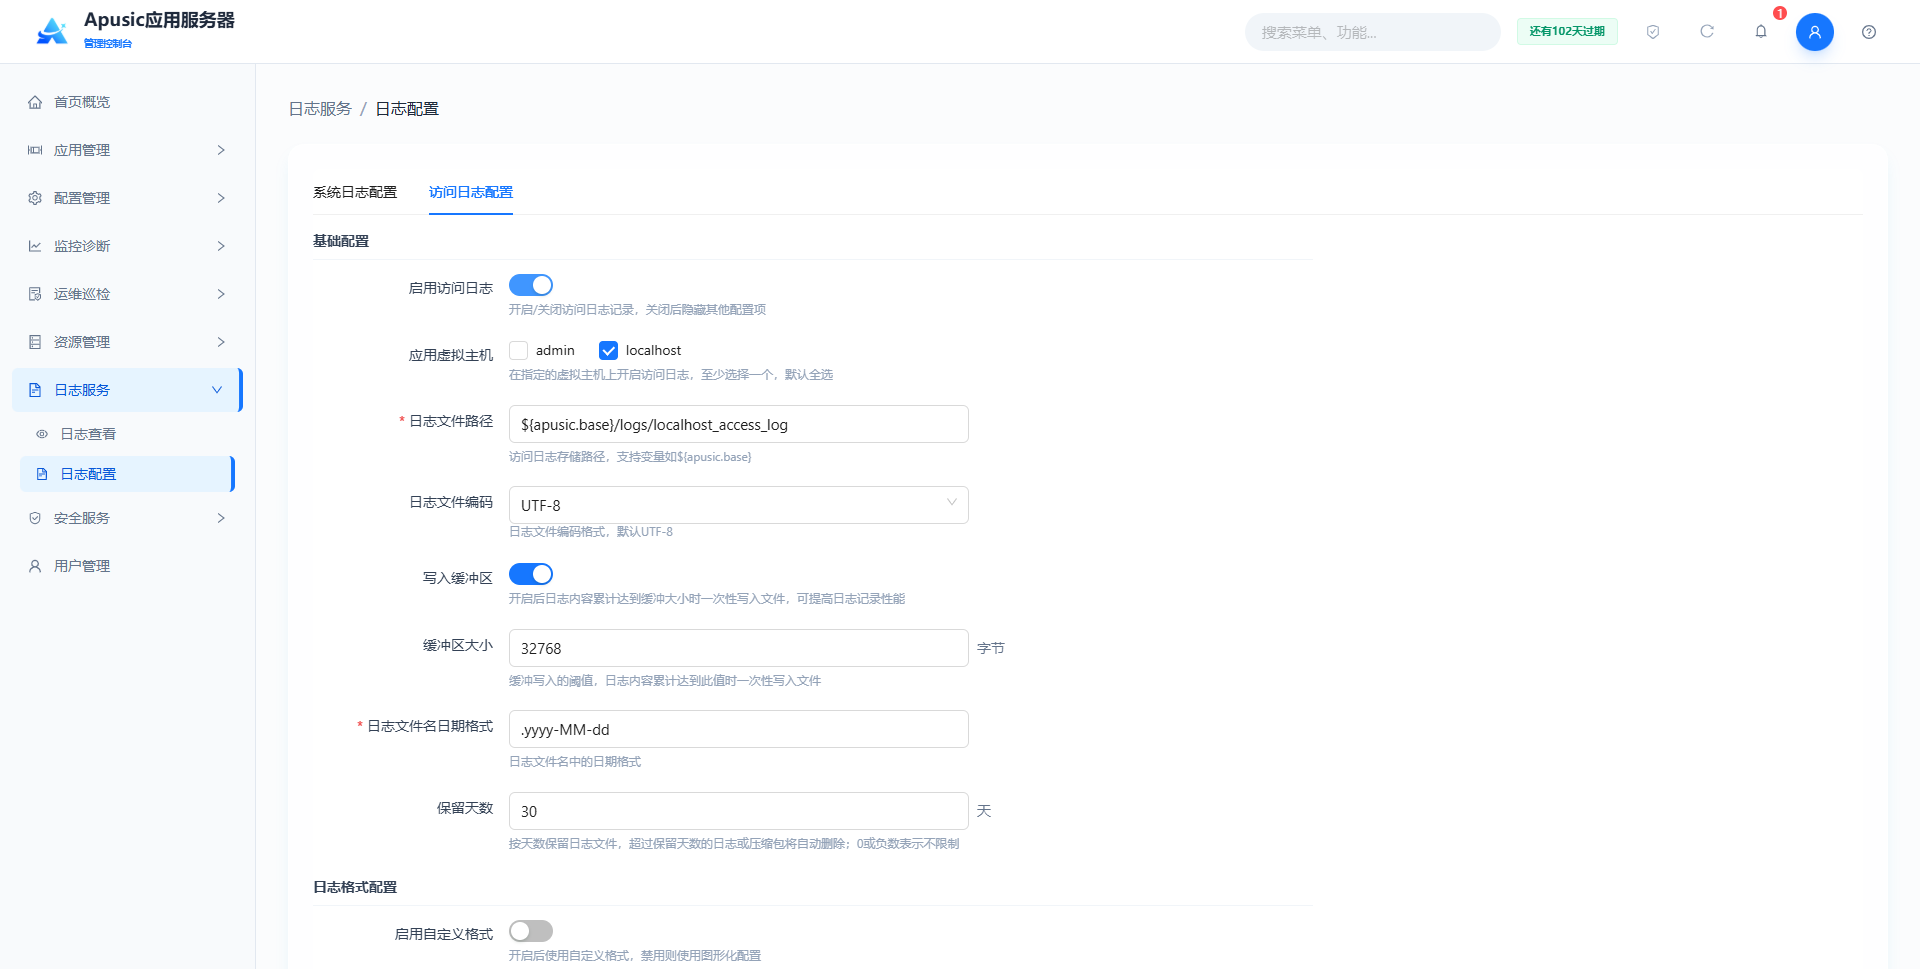Select the 访问日志配置 tab
The image size is (1920, 969).
(471, 192)
